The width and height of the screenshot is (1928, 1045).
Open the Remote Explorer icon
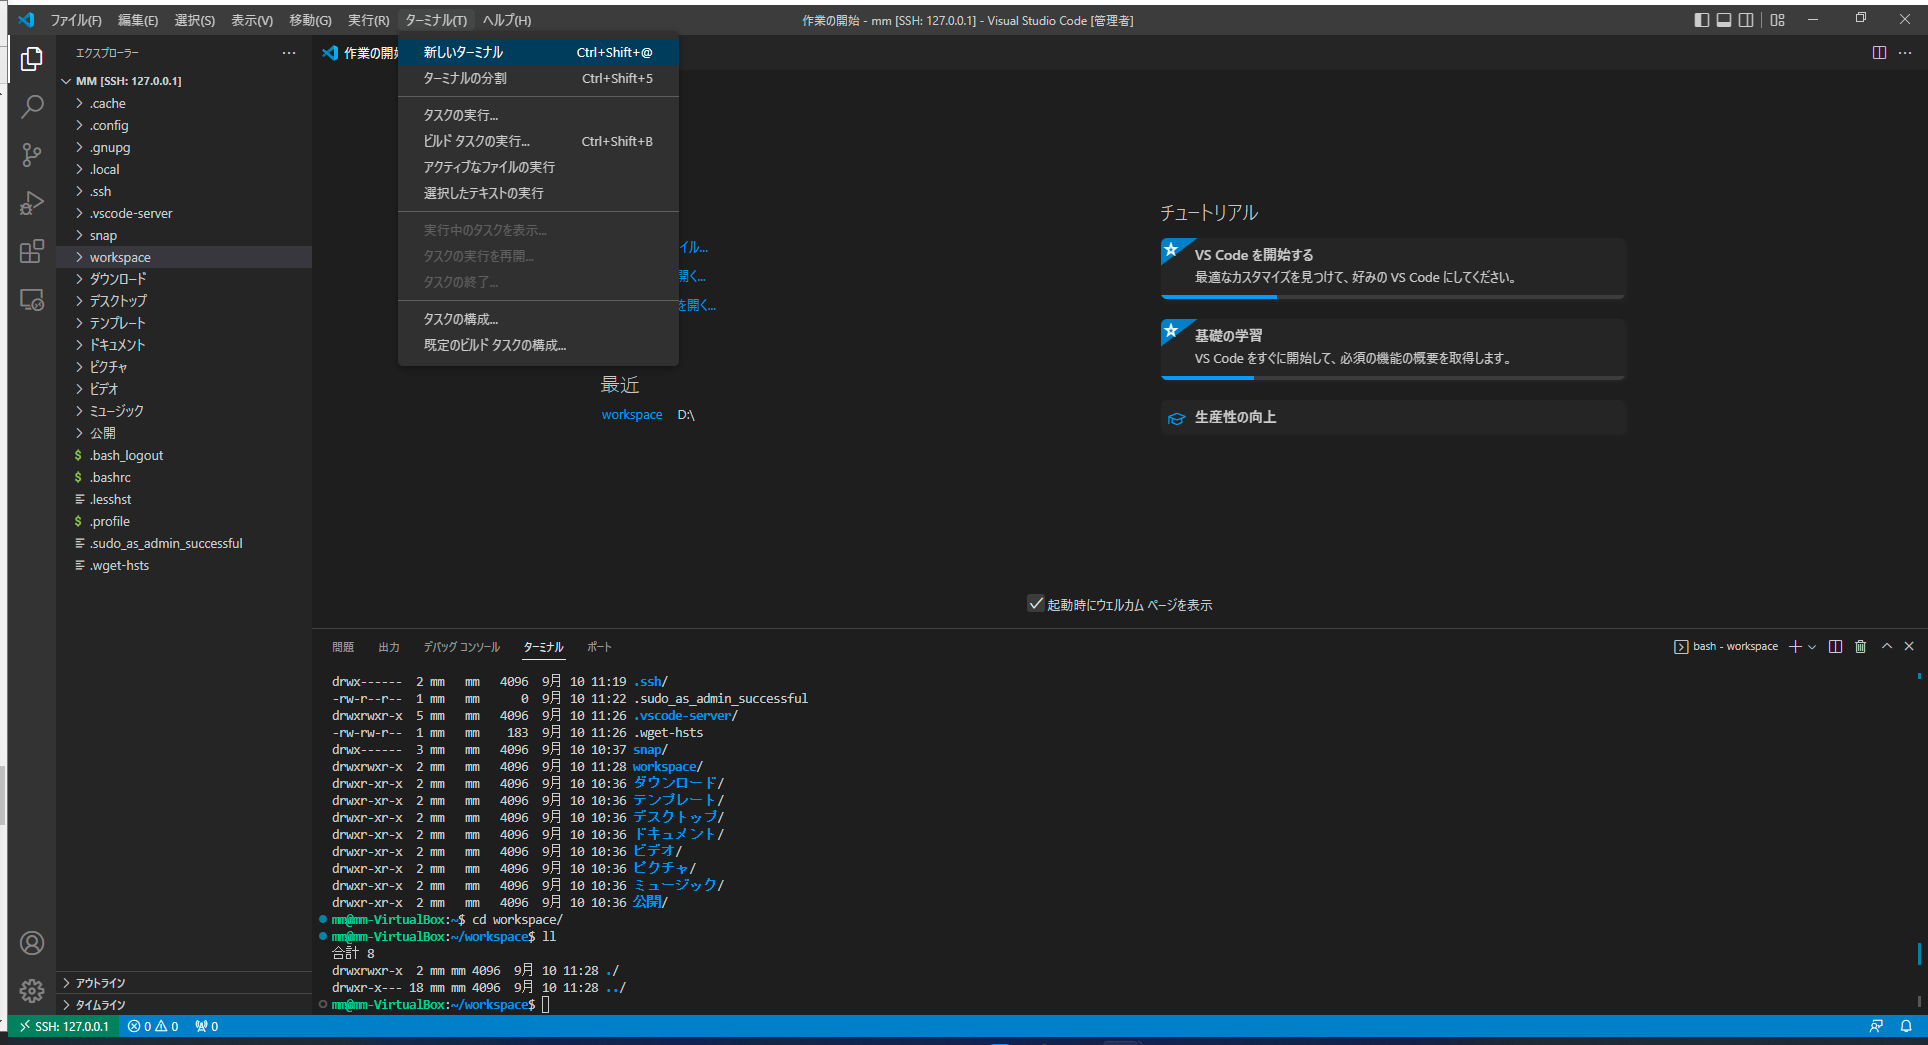pos(33,300)
